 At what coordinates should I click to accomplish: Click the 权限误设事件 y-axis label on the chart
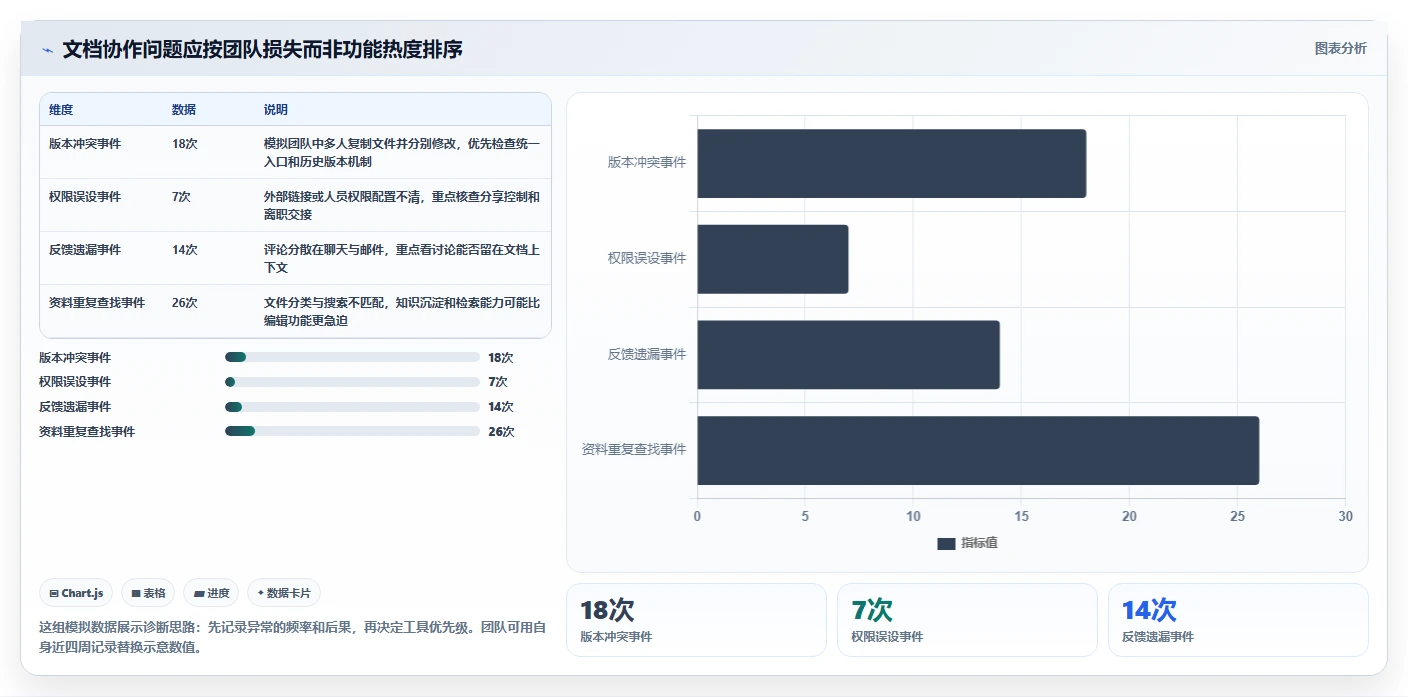[x=647, y=258]
